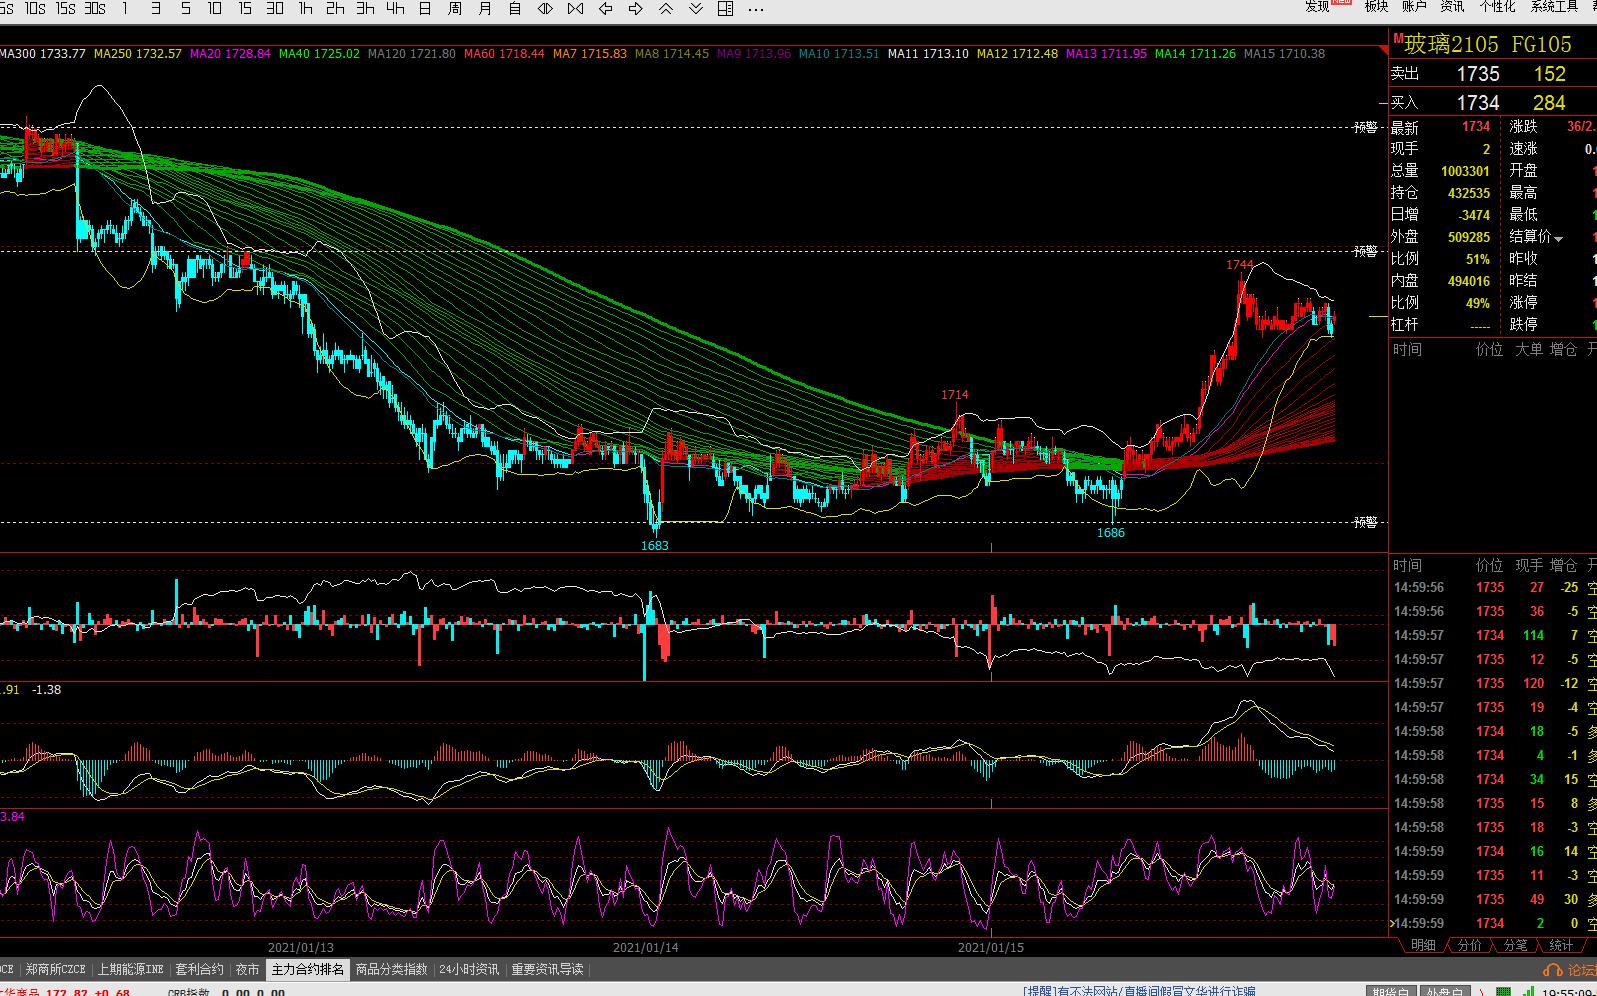Click the left arrow navigation icon
Image resolution: width=1597 pixels, height=996 pixels.
click(605, 8)
